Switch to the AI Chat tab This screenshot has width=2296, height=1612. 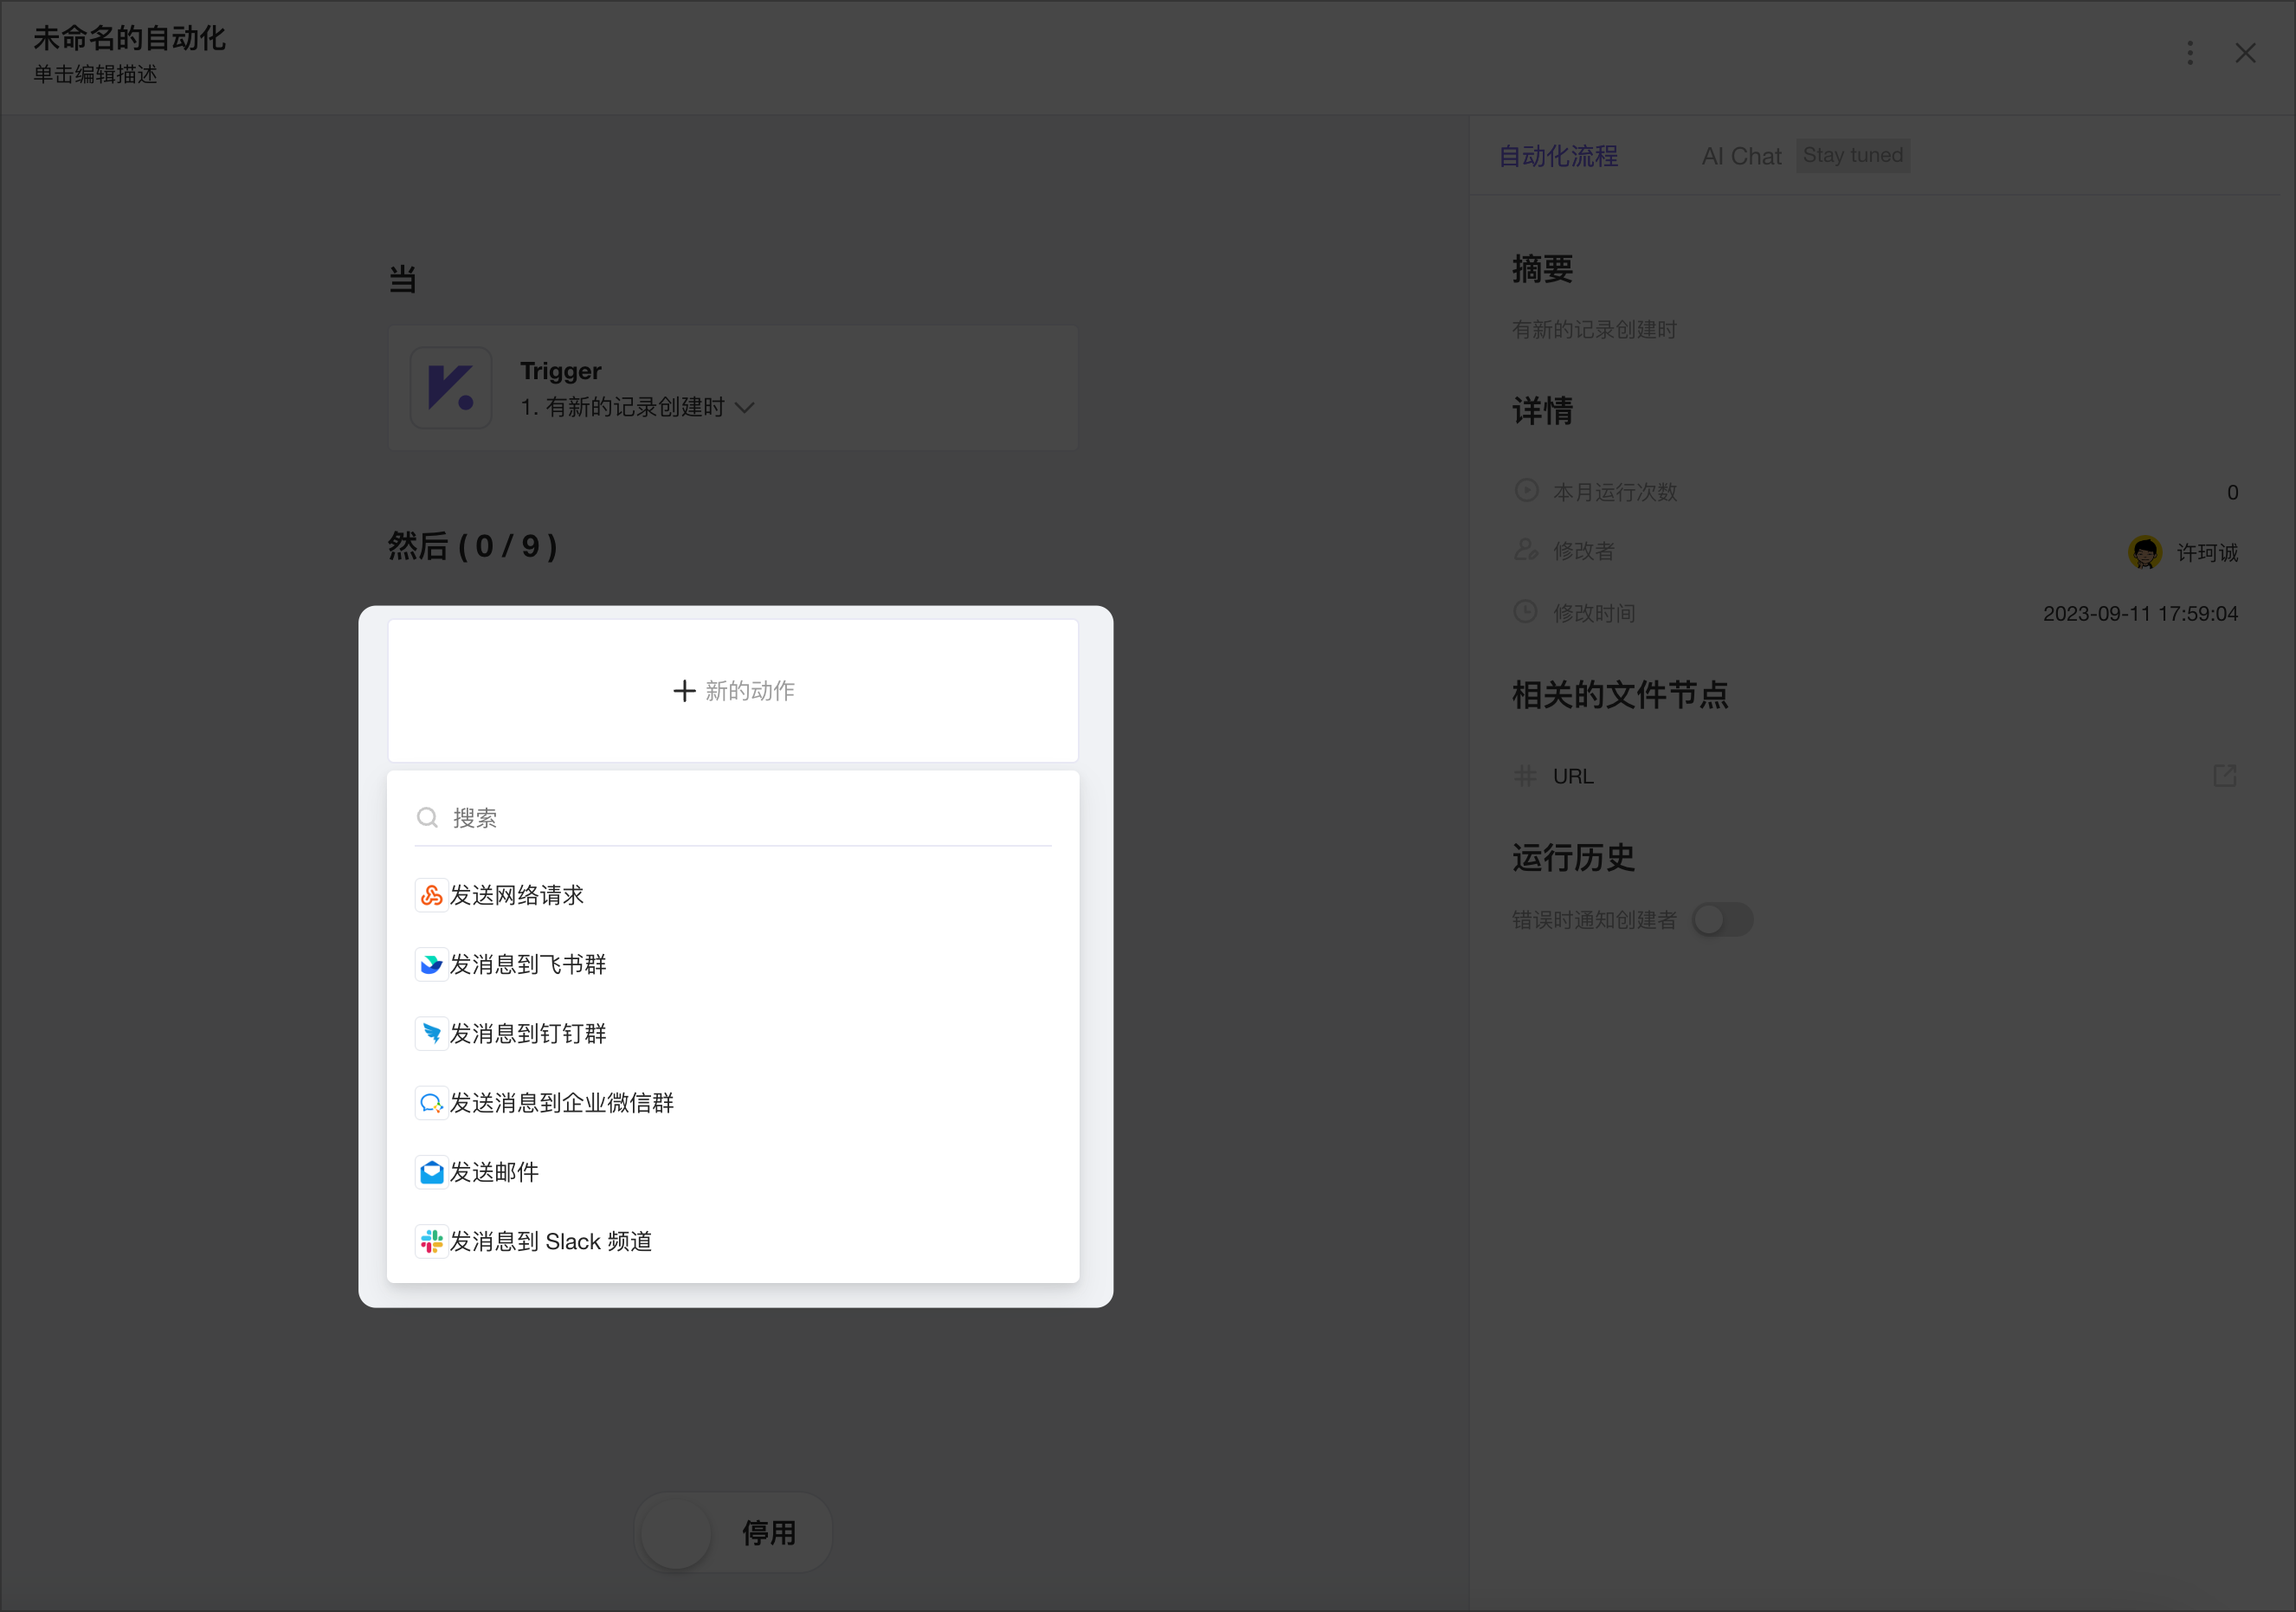pos(1741,156)
